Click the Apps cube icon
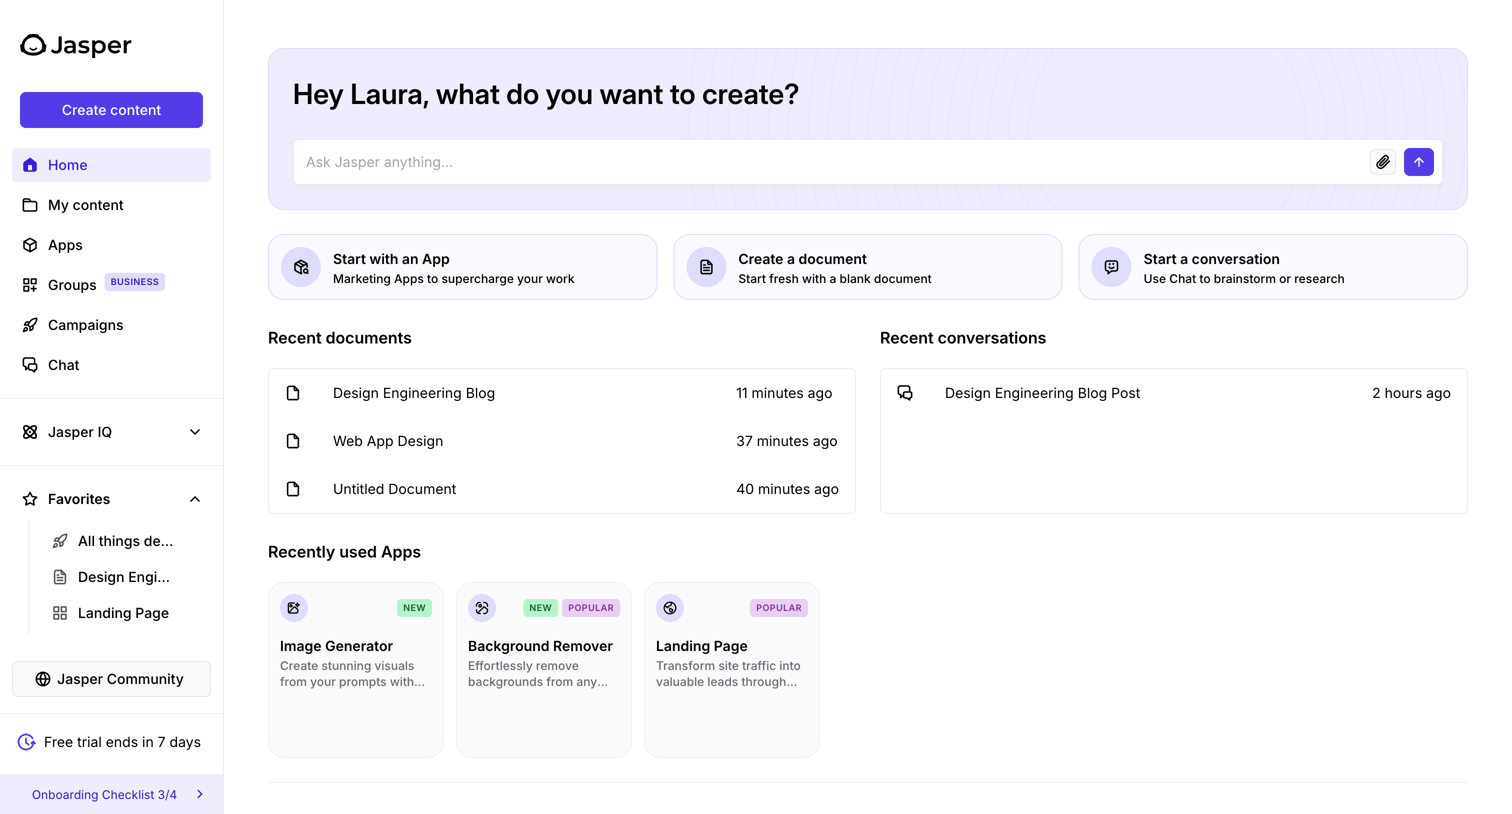The width and height of the screenshot is (1512, 814). click(x=30, y=245)
